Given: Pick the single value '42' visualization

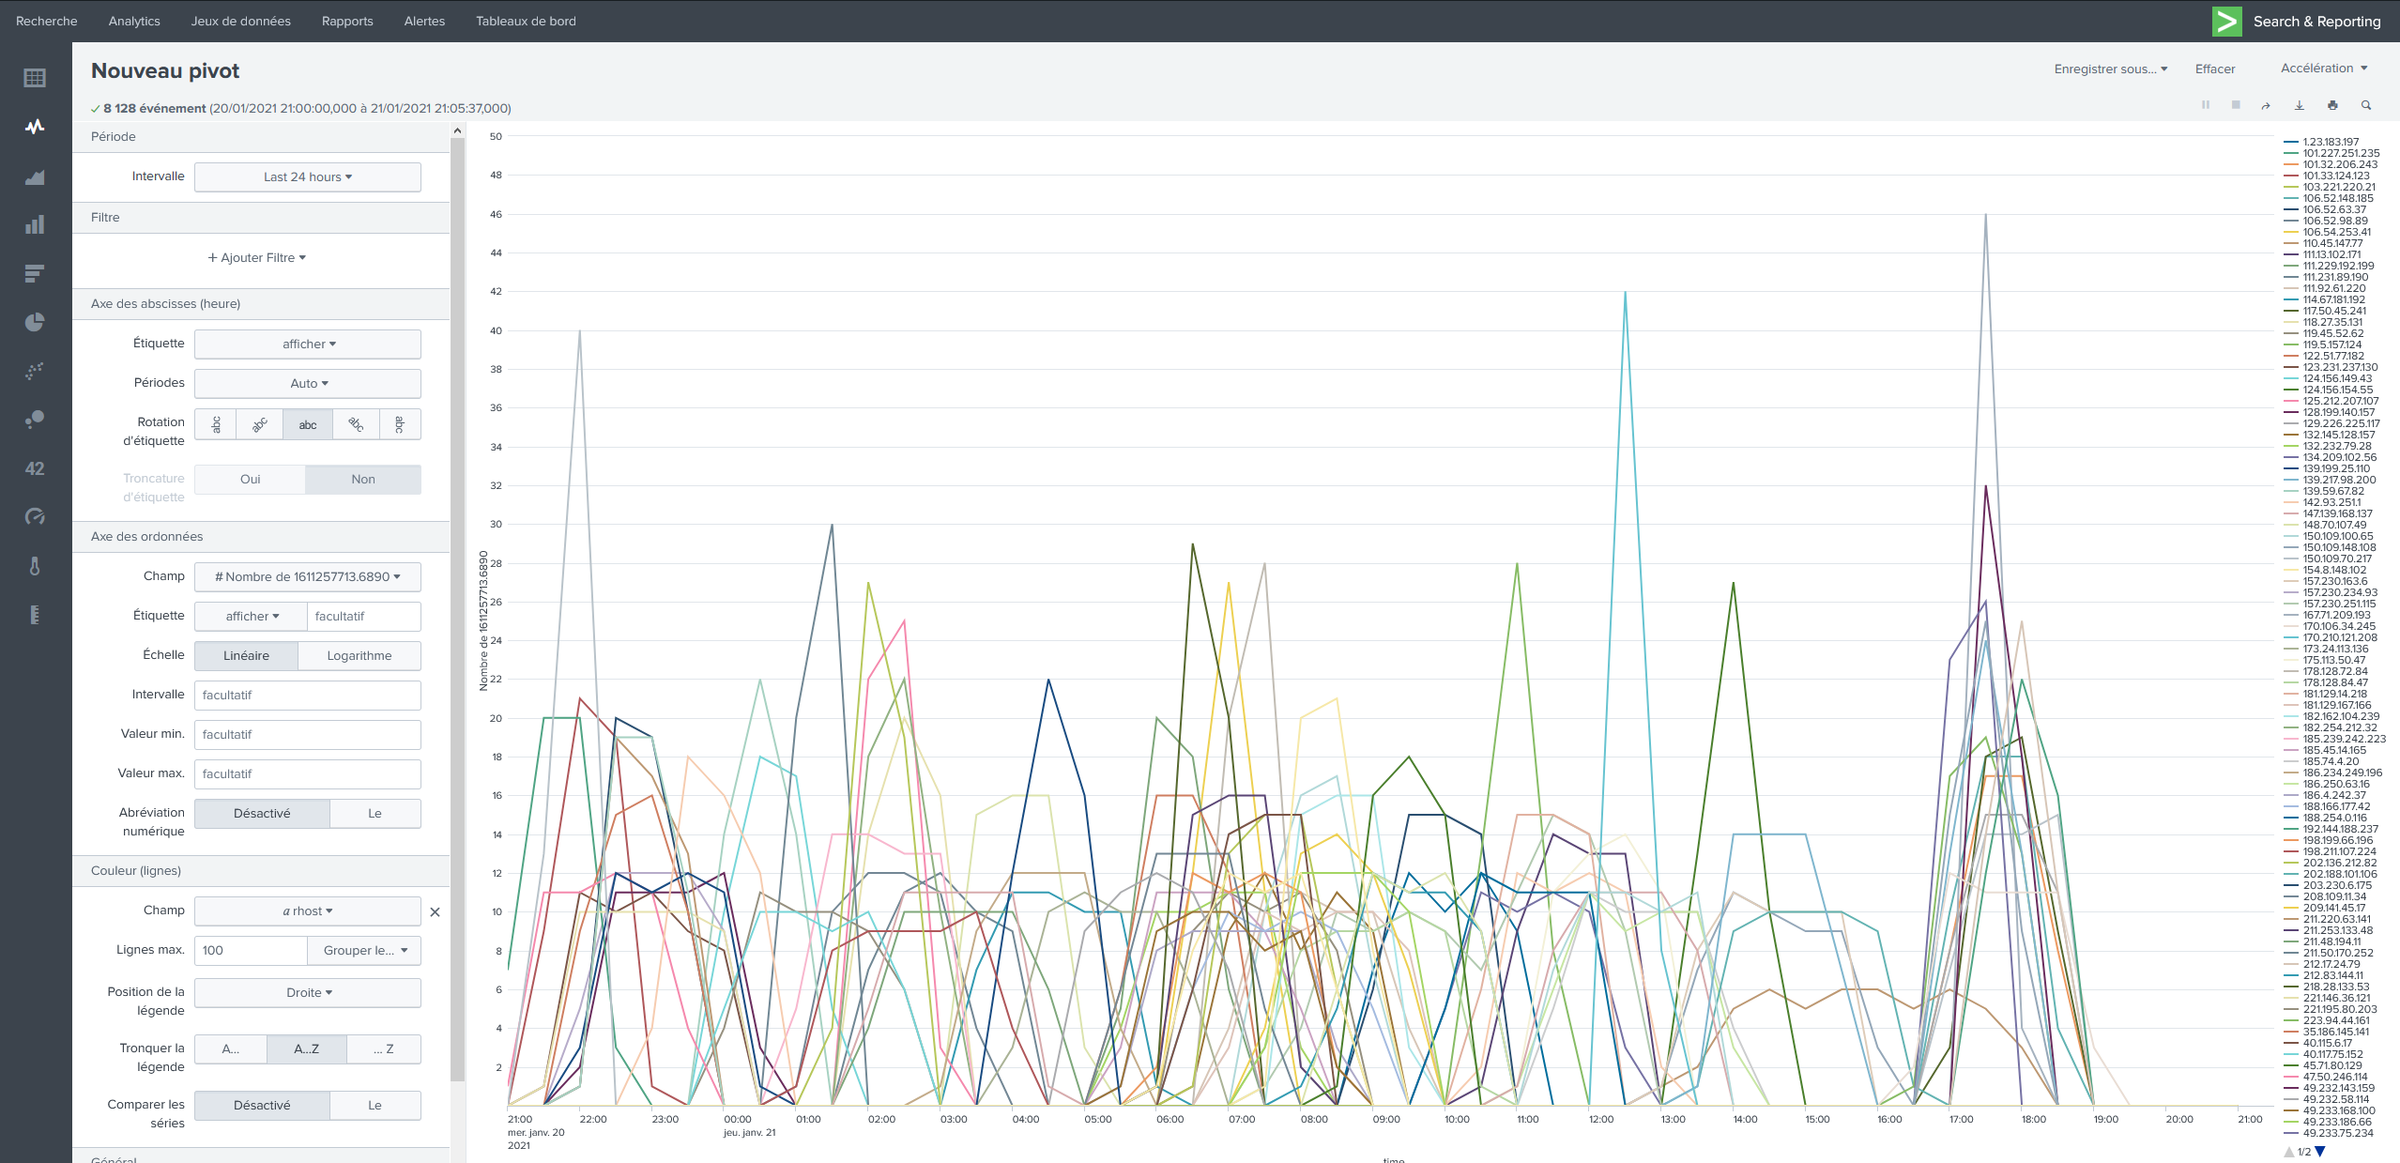Looking at the screenshot, I should tap(35, 468).
